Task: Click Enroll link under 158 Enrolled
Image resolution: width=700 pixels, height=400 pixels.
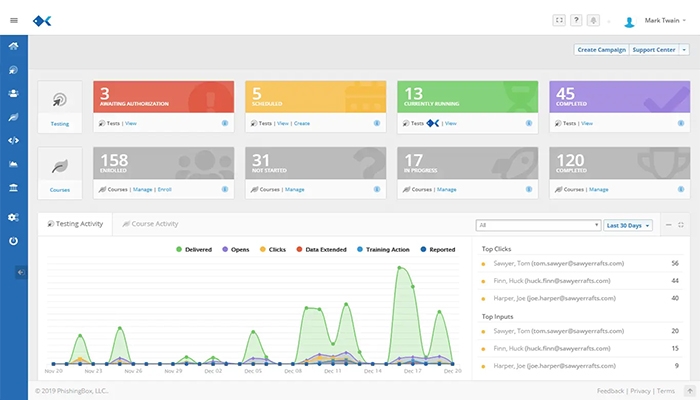Action: pyautogui.click(x=165, y=189)
